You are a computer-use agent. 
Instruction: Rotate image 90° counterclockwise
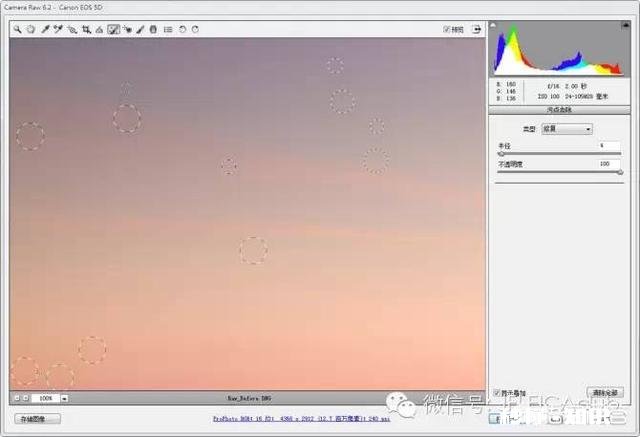point(182,29)
